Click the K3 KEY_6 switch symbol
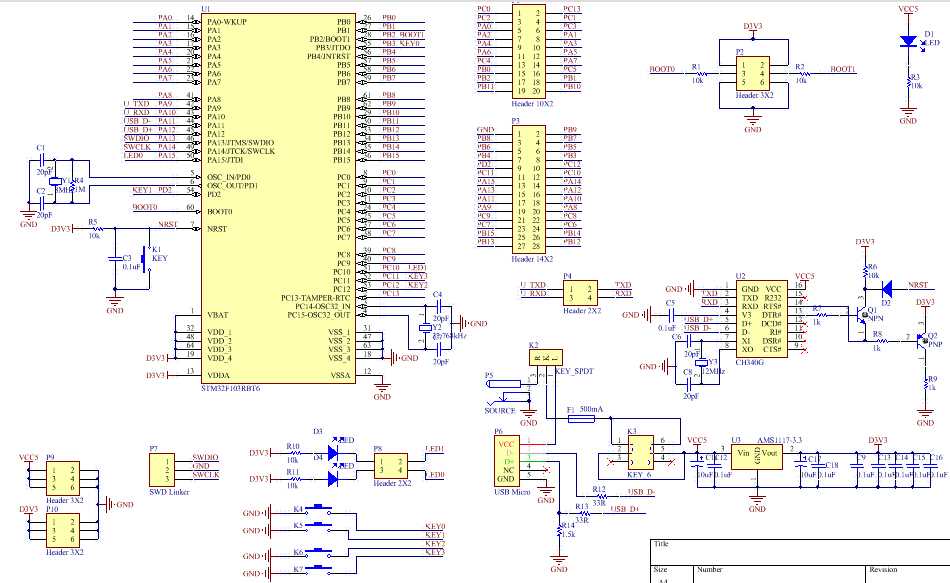The height and width of the screenshot is (583, 950). point(640,452)
